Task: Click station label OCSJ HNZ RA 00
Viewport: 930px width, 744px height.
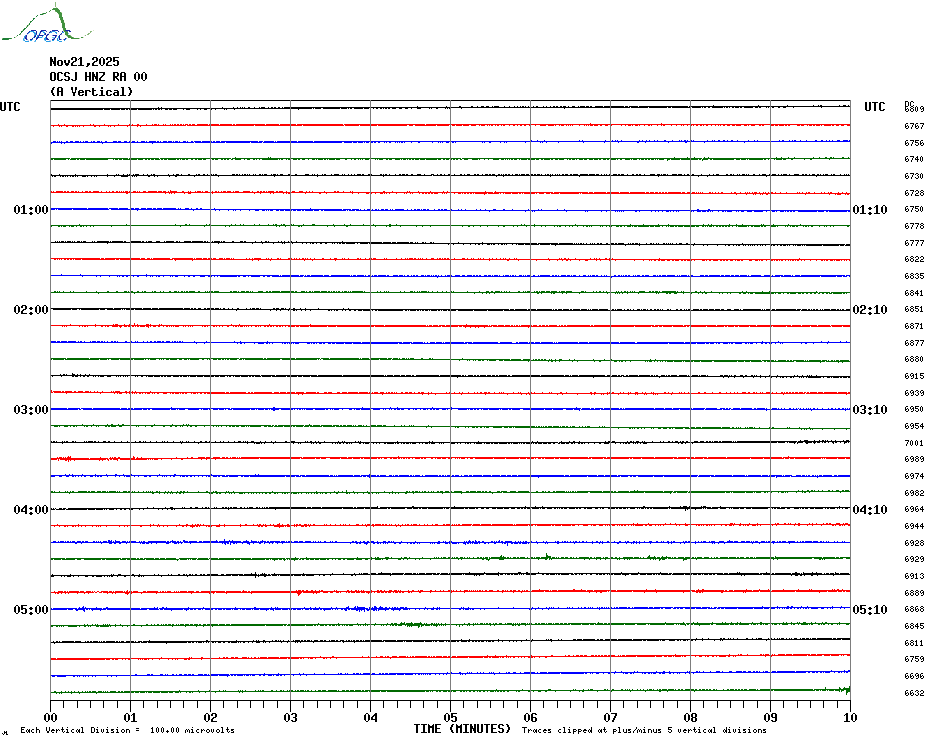Action: pyautogui.click(x=98, y=77)
